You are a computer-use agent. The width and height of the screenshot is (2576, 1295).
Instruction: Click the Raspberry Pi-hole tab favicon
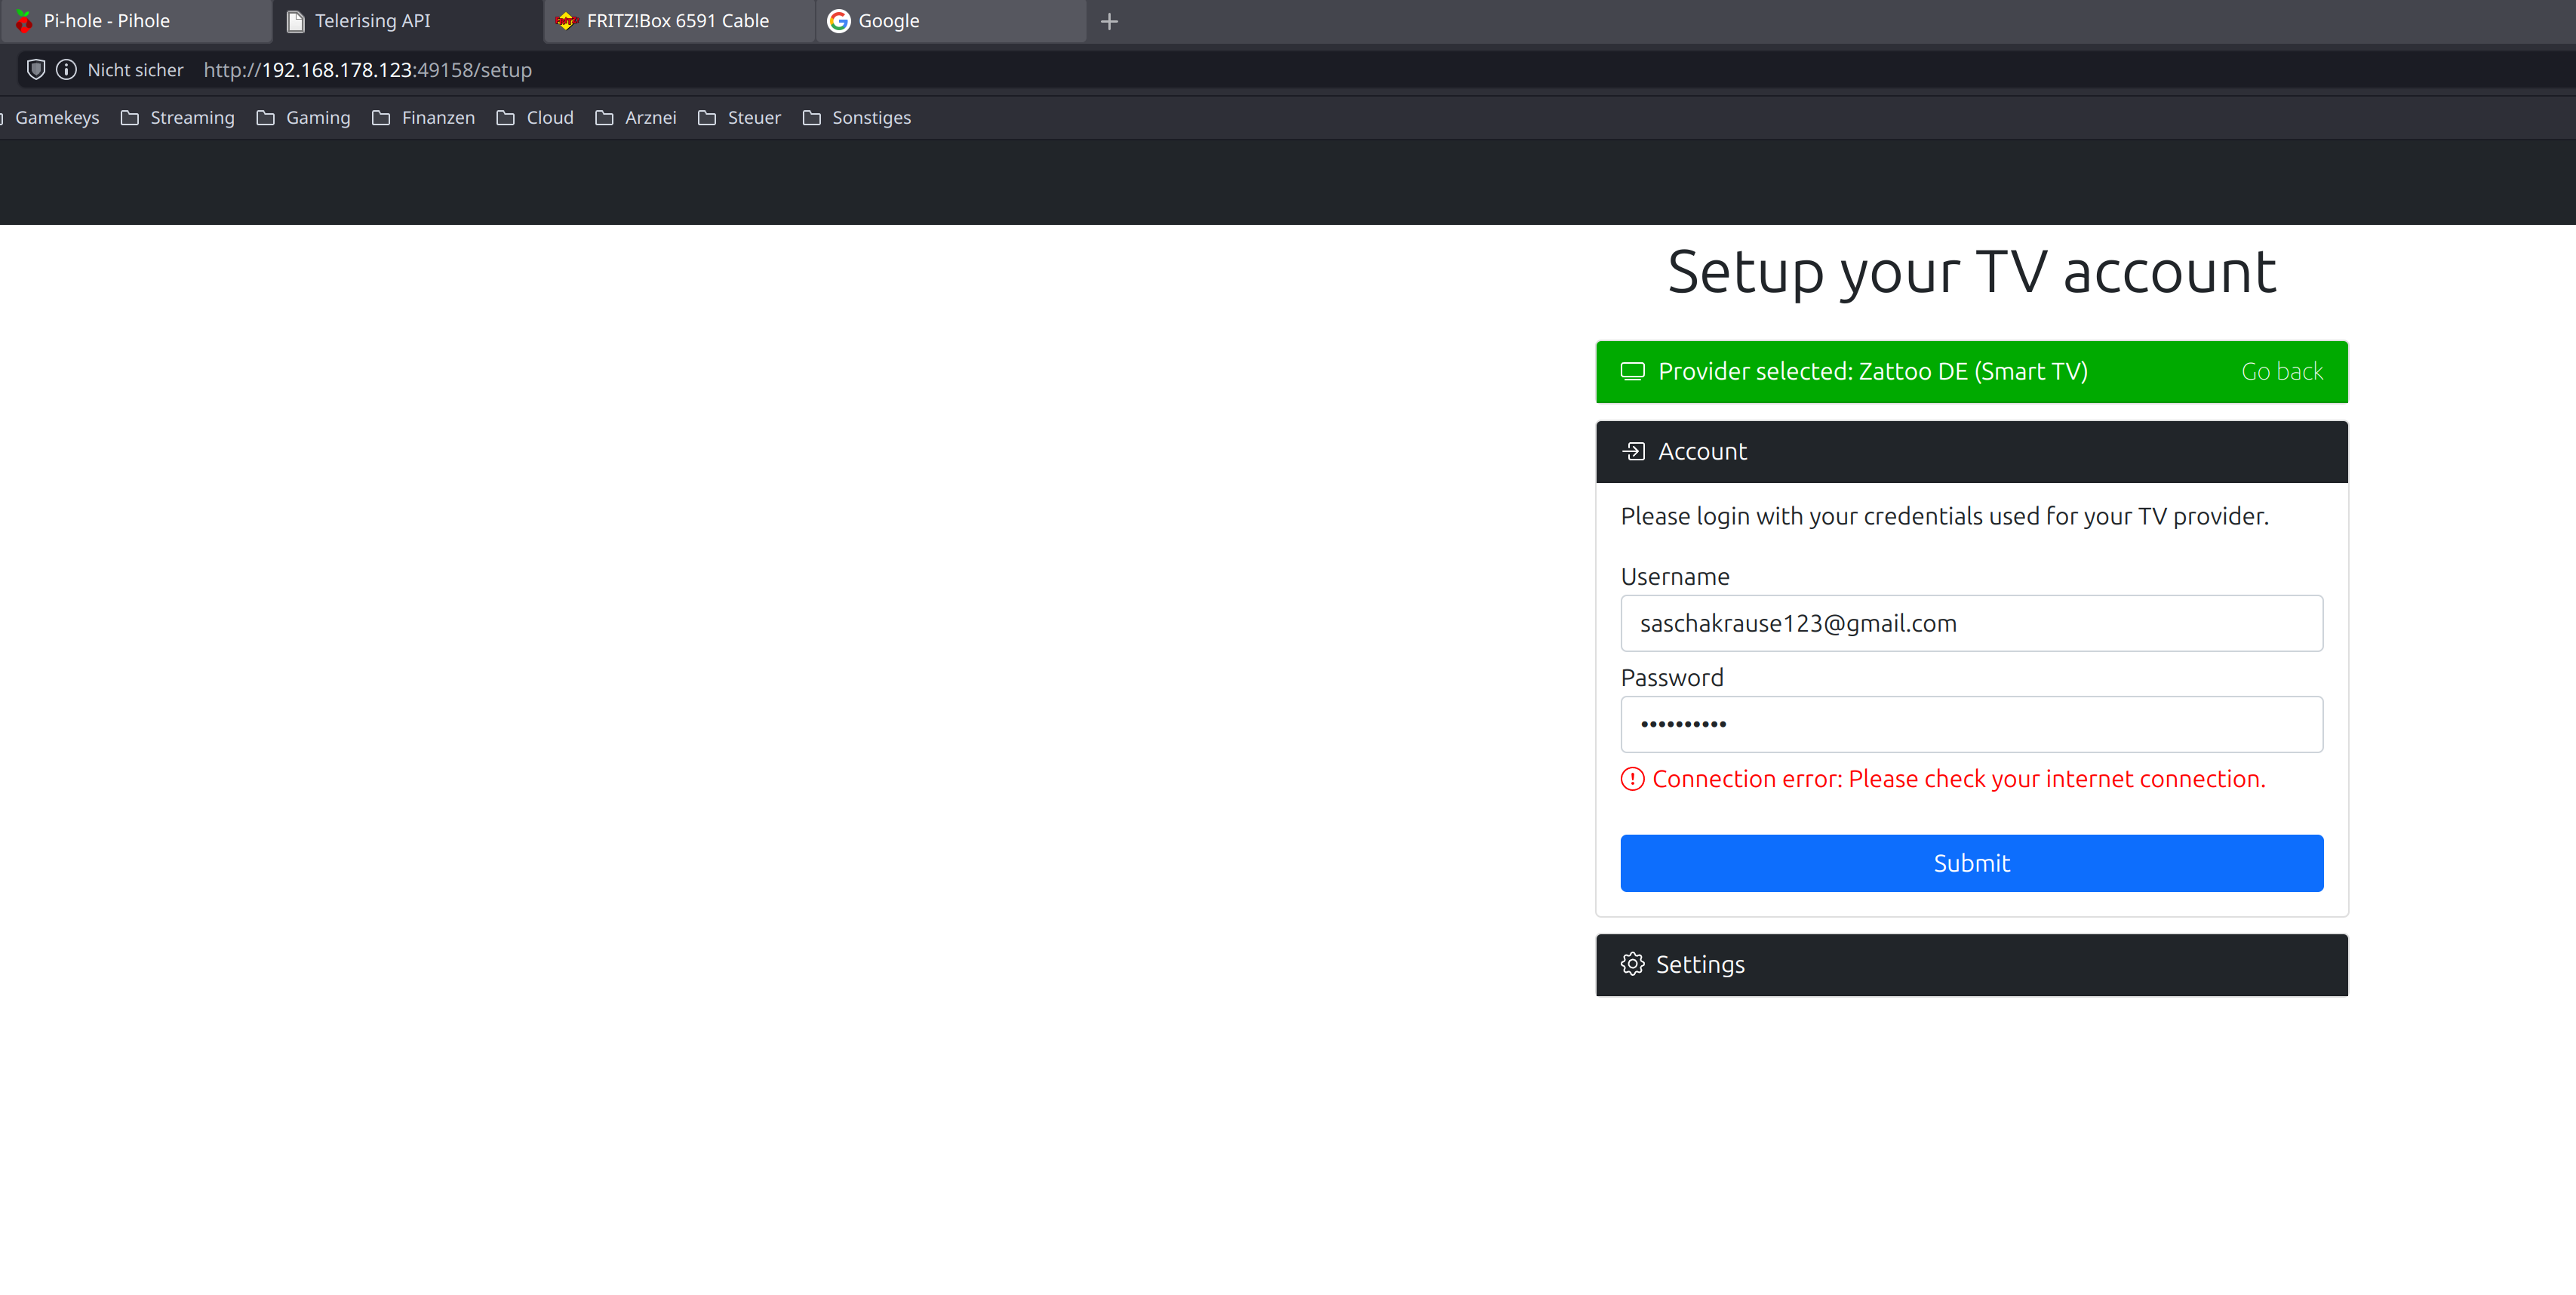tap(24, 21)
